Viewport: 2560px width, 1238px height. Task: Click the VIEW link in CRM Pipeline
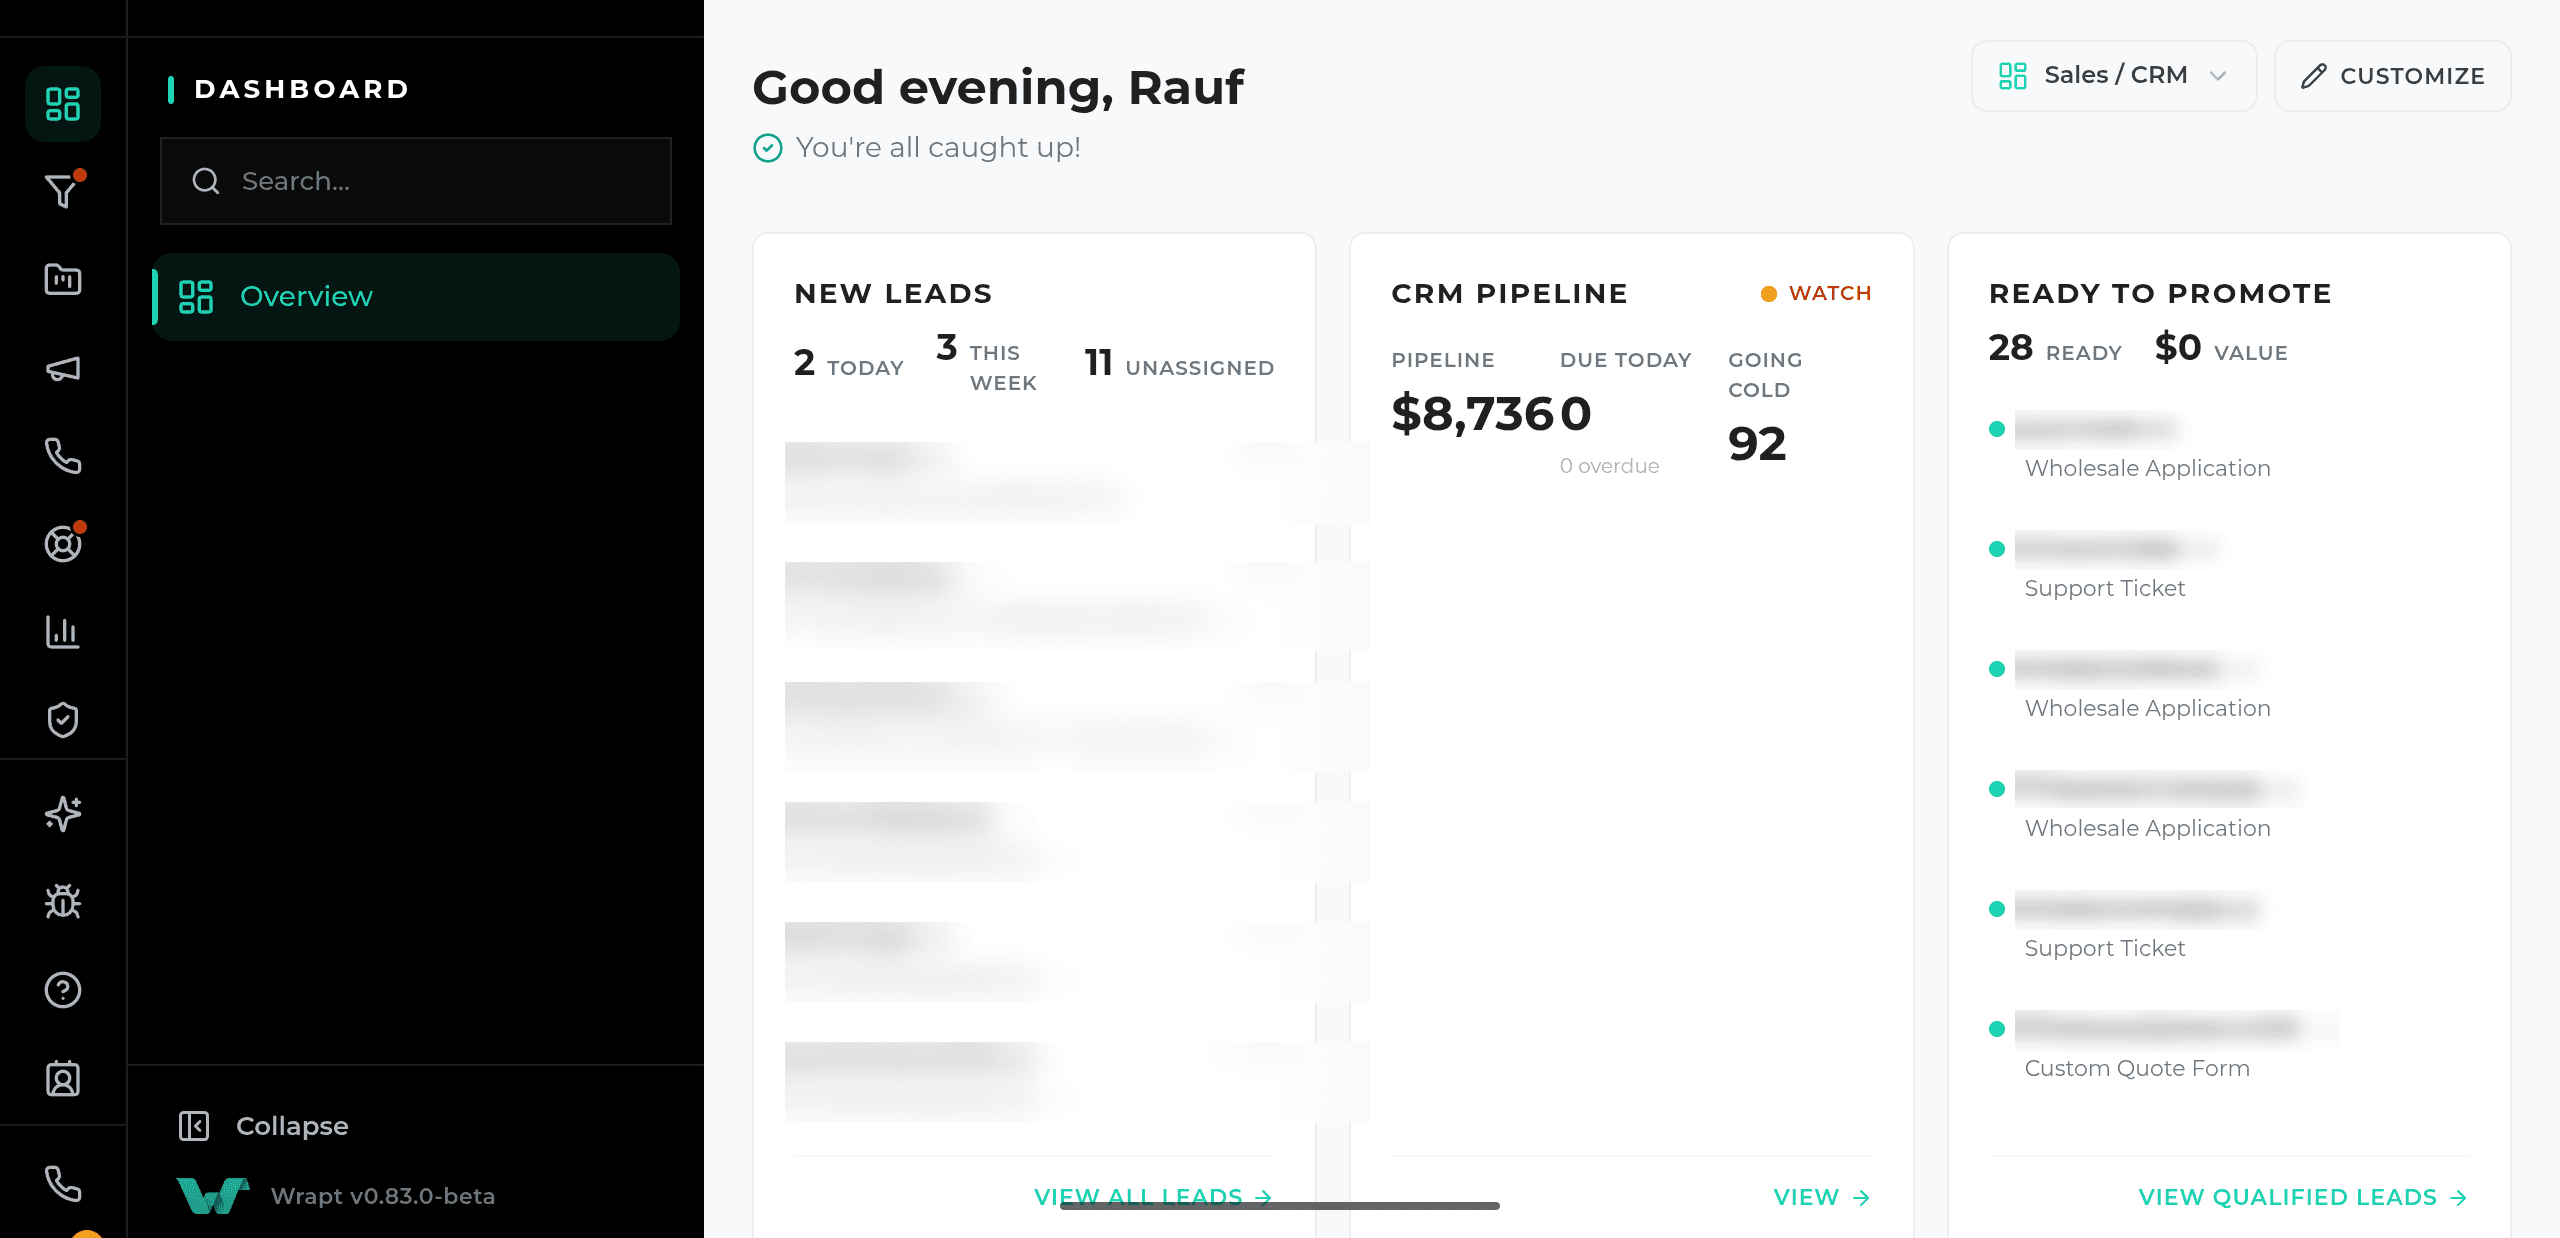[1821, 1197]
